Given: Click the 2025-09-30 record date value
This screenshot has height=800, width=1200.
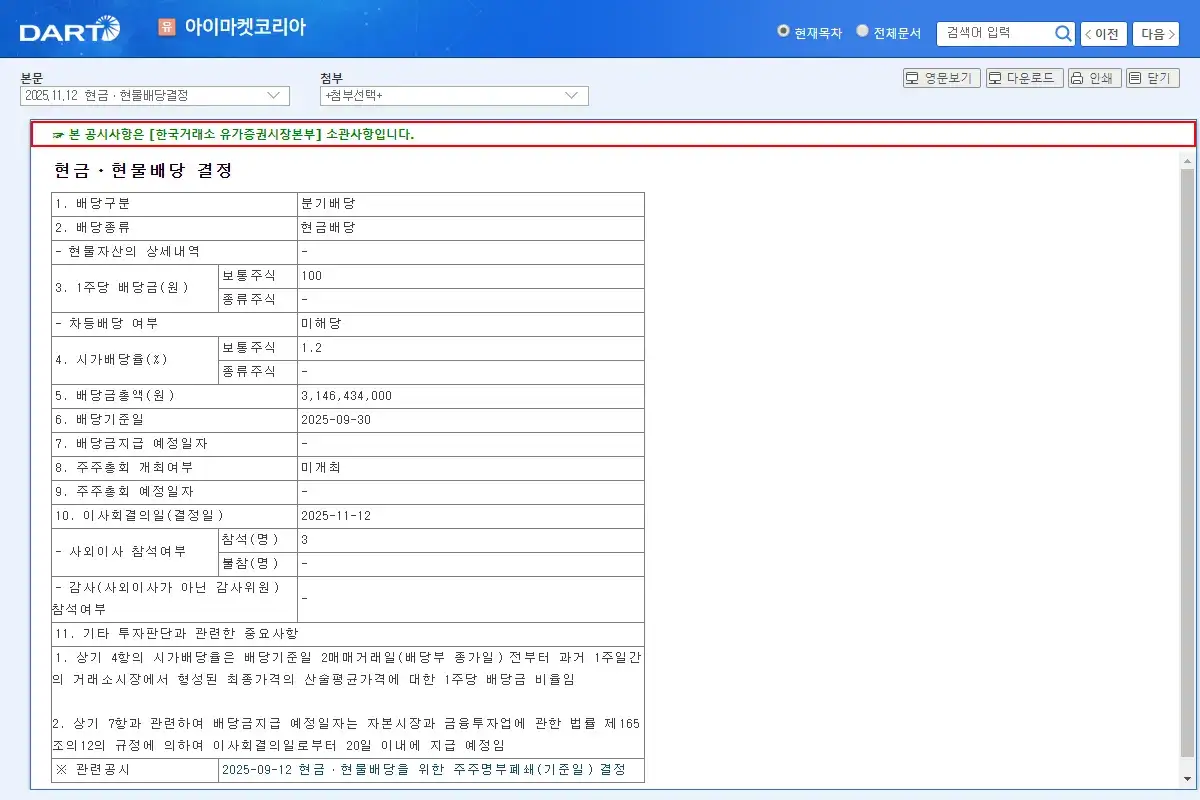Looking at the screenshot, I should pos(336,420).
